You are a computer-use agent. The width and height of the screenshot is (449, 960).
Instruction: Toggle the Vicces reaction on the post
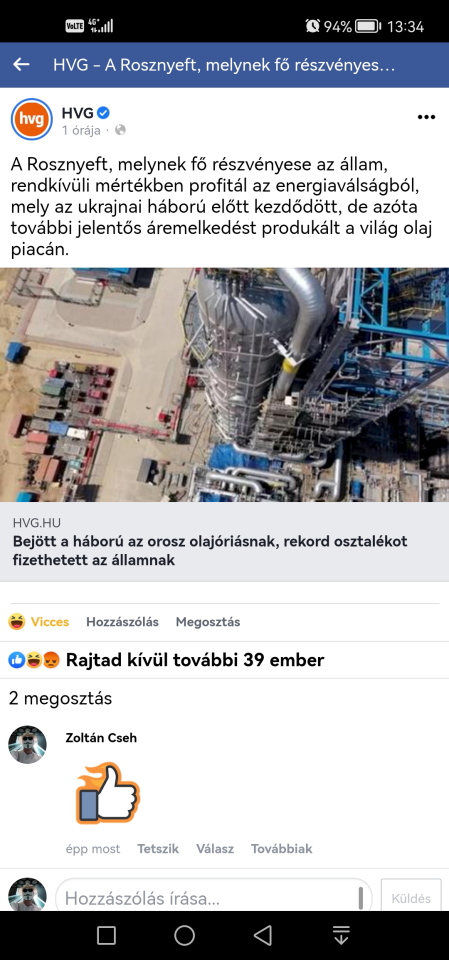pos(39,622)
